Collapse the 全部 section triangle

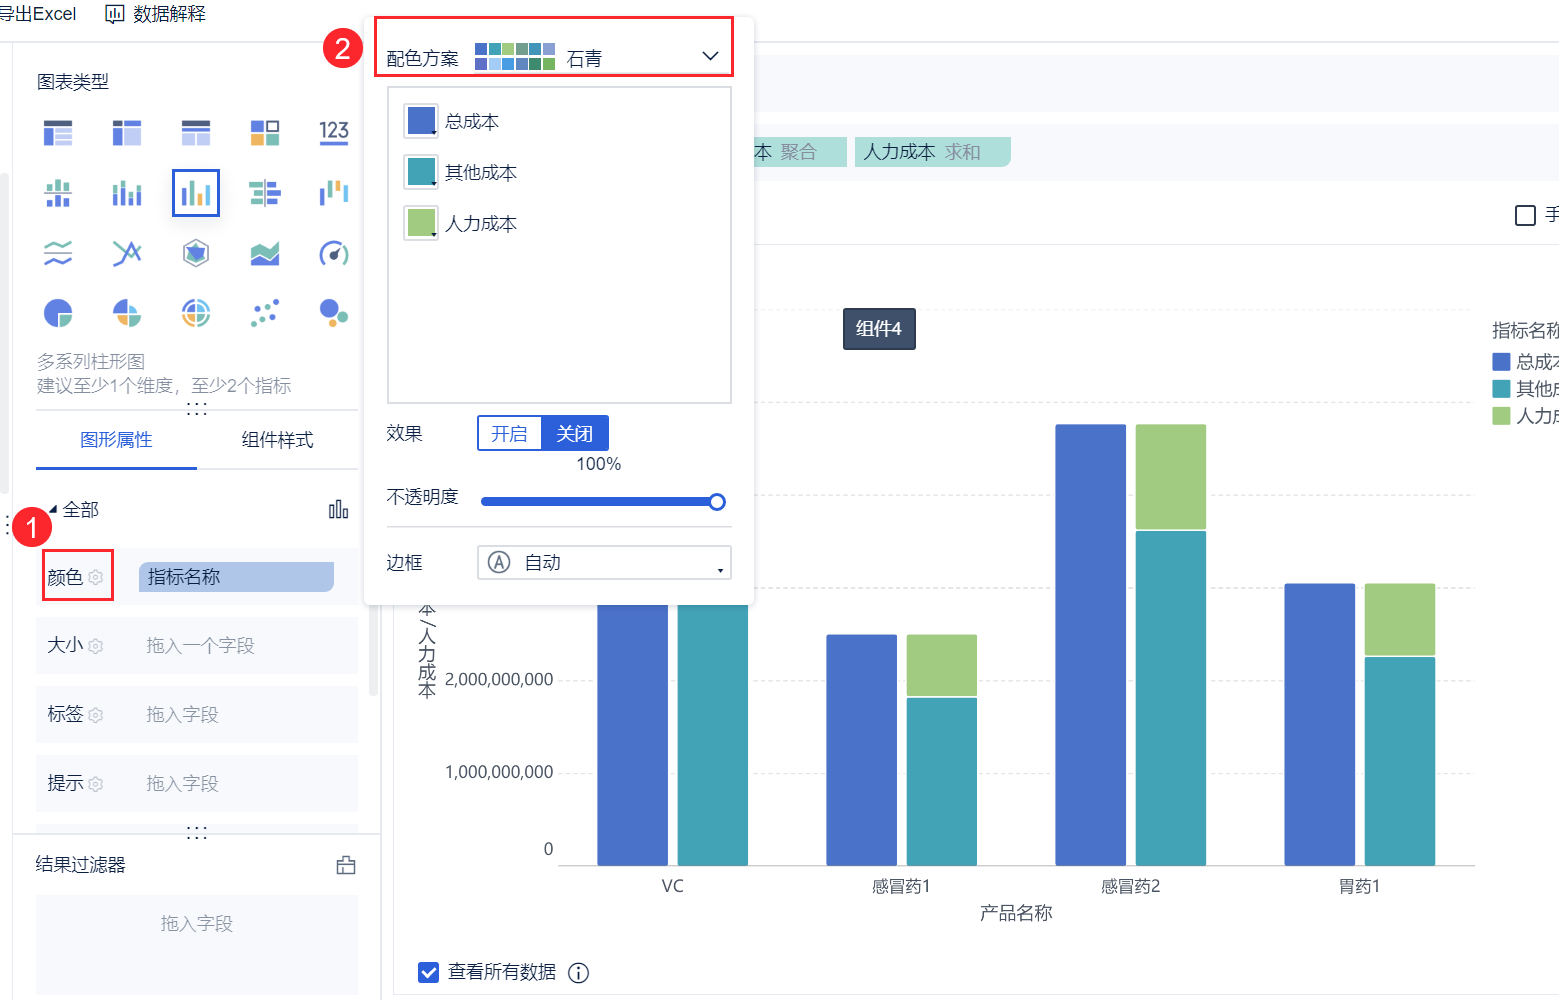[x=53, y=510]
